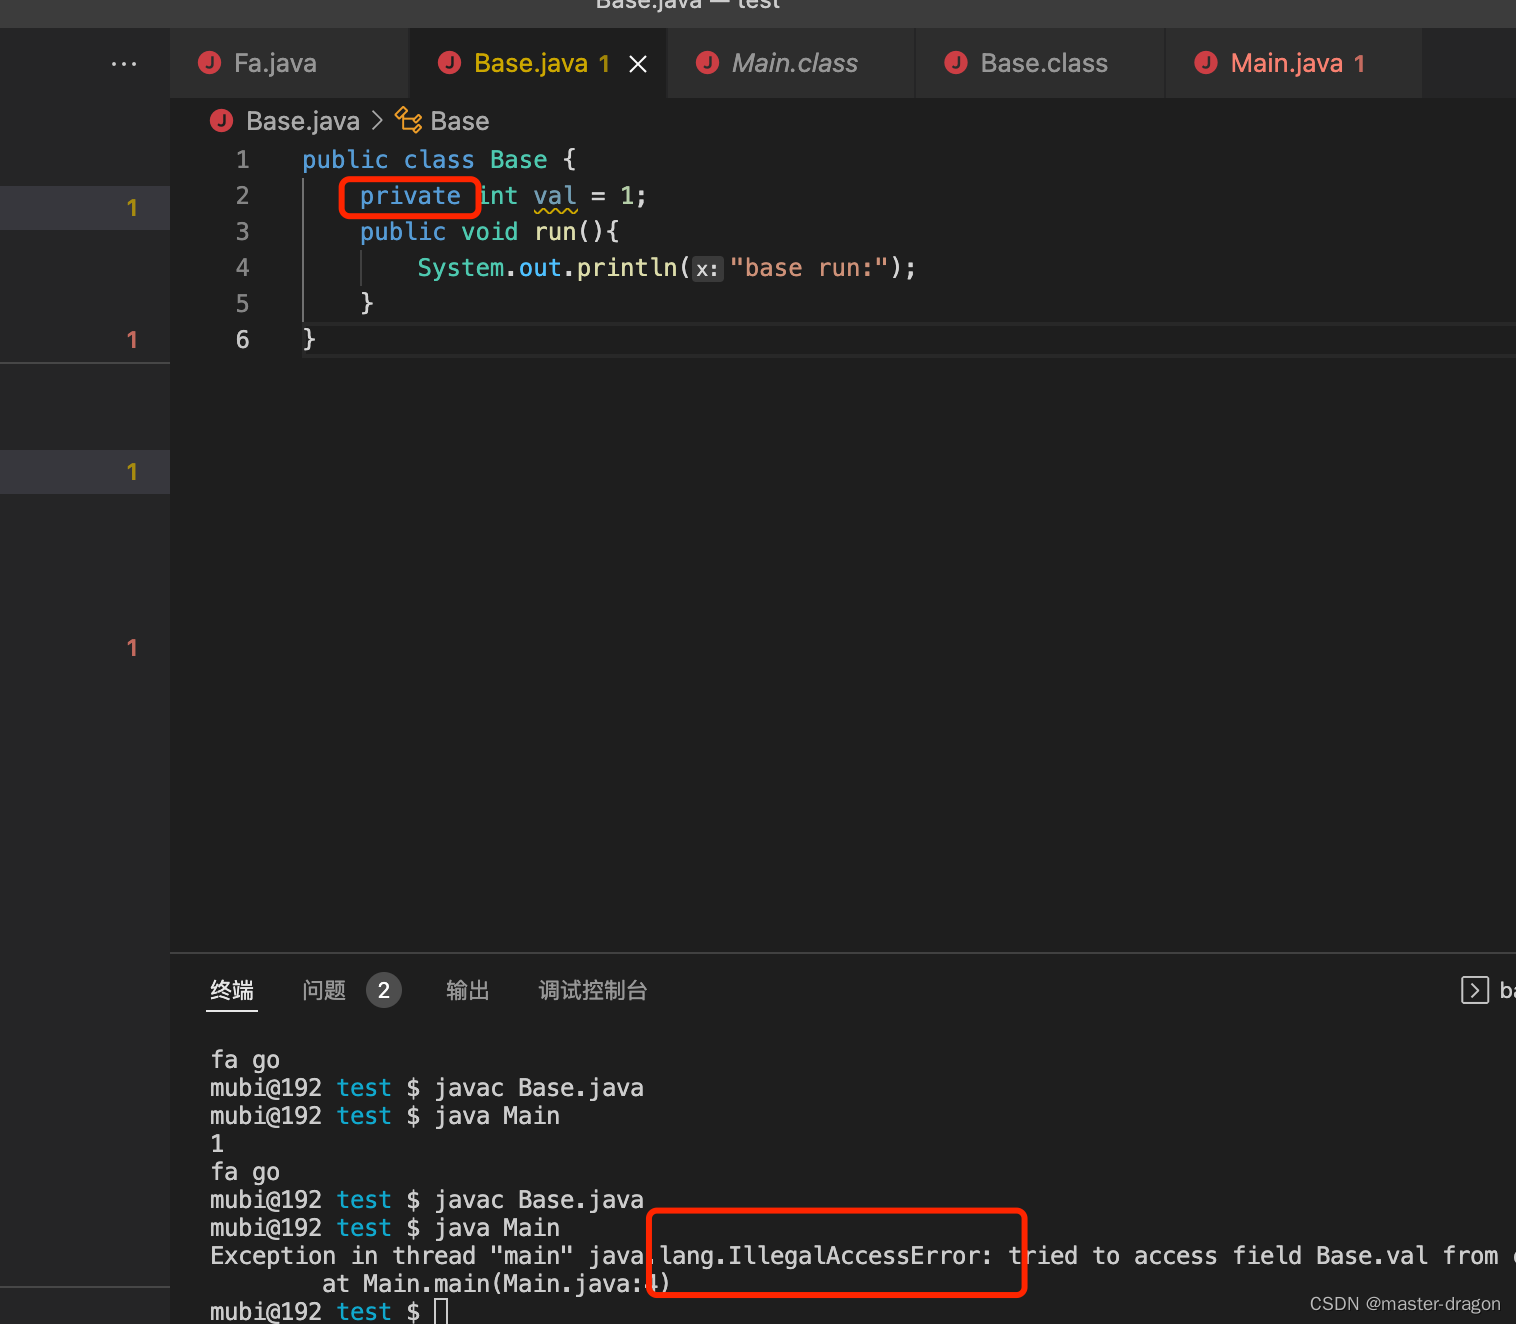Click the problems count badge 2
Viewport: 1516px width, 1324px height.
pyautogui.click(x=384, y=990)
